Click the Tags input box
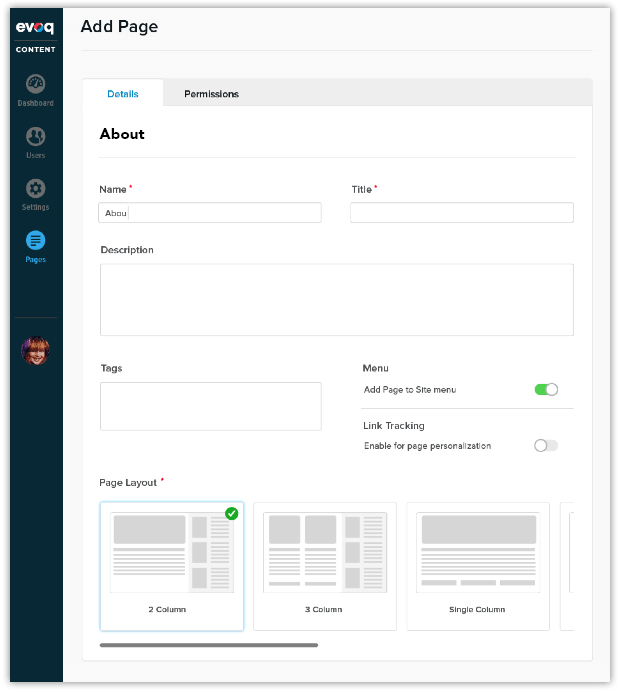The image size is (620, 692). pos(210,406)
